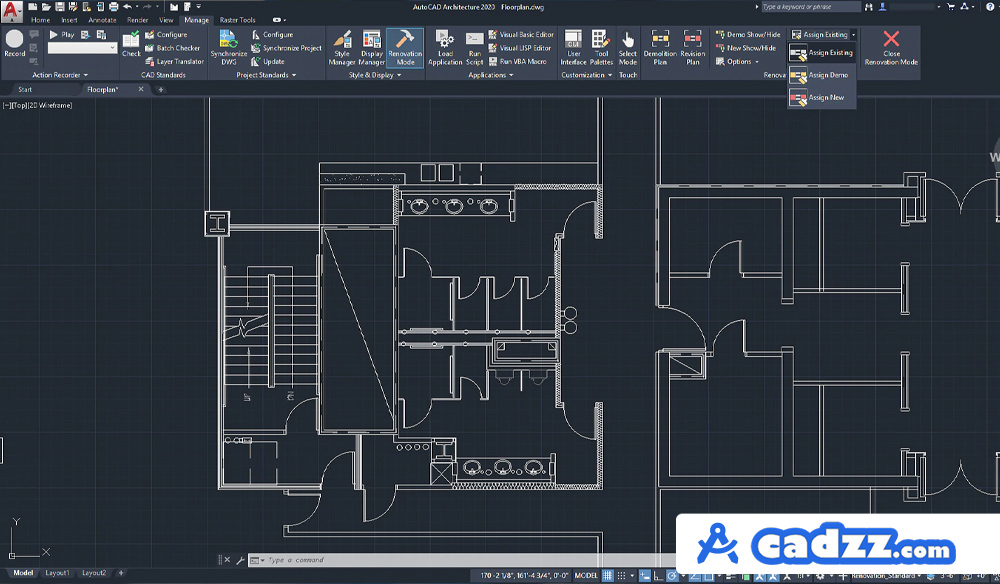The image size is (1000, 584).
Task: Click the Demolition Plan icon
Action: click(x=660, y=47)
